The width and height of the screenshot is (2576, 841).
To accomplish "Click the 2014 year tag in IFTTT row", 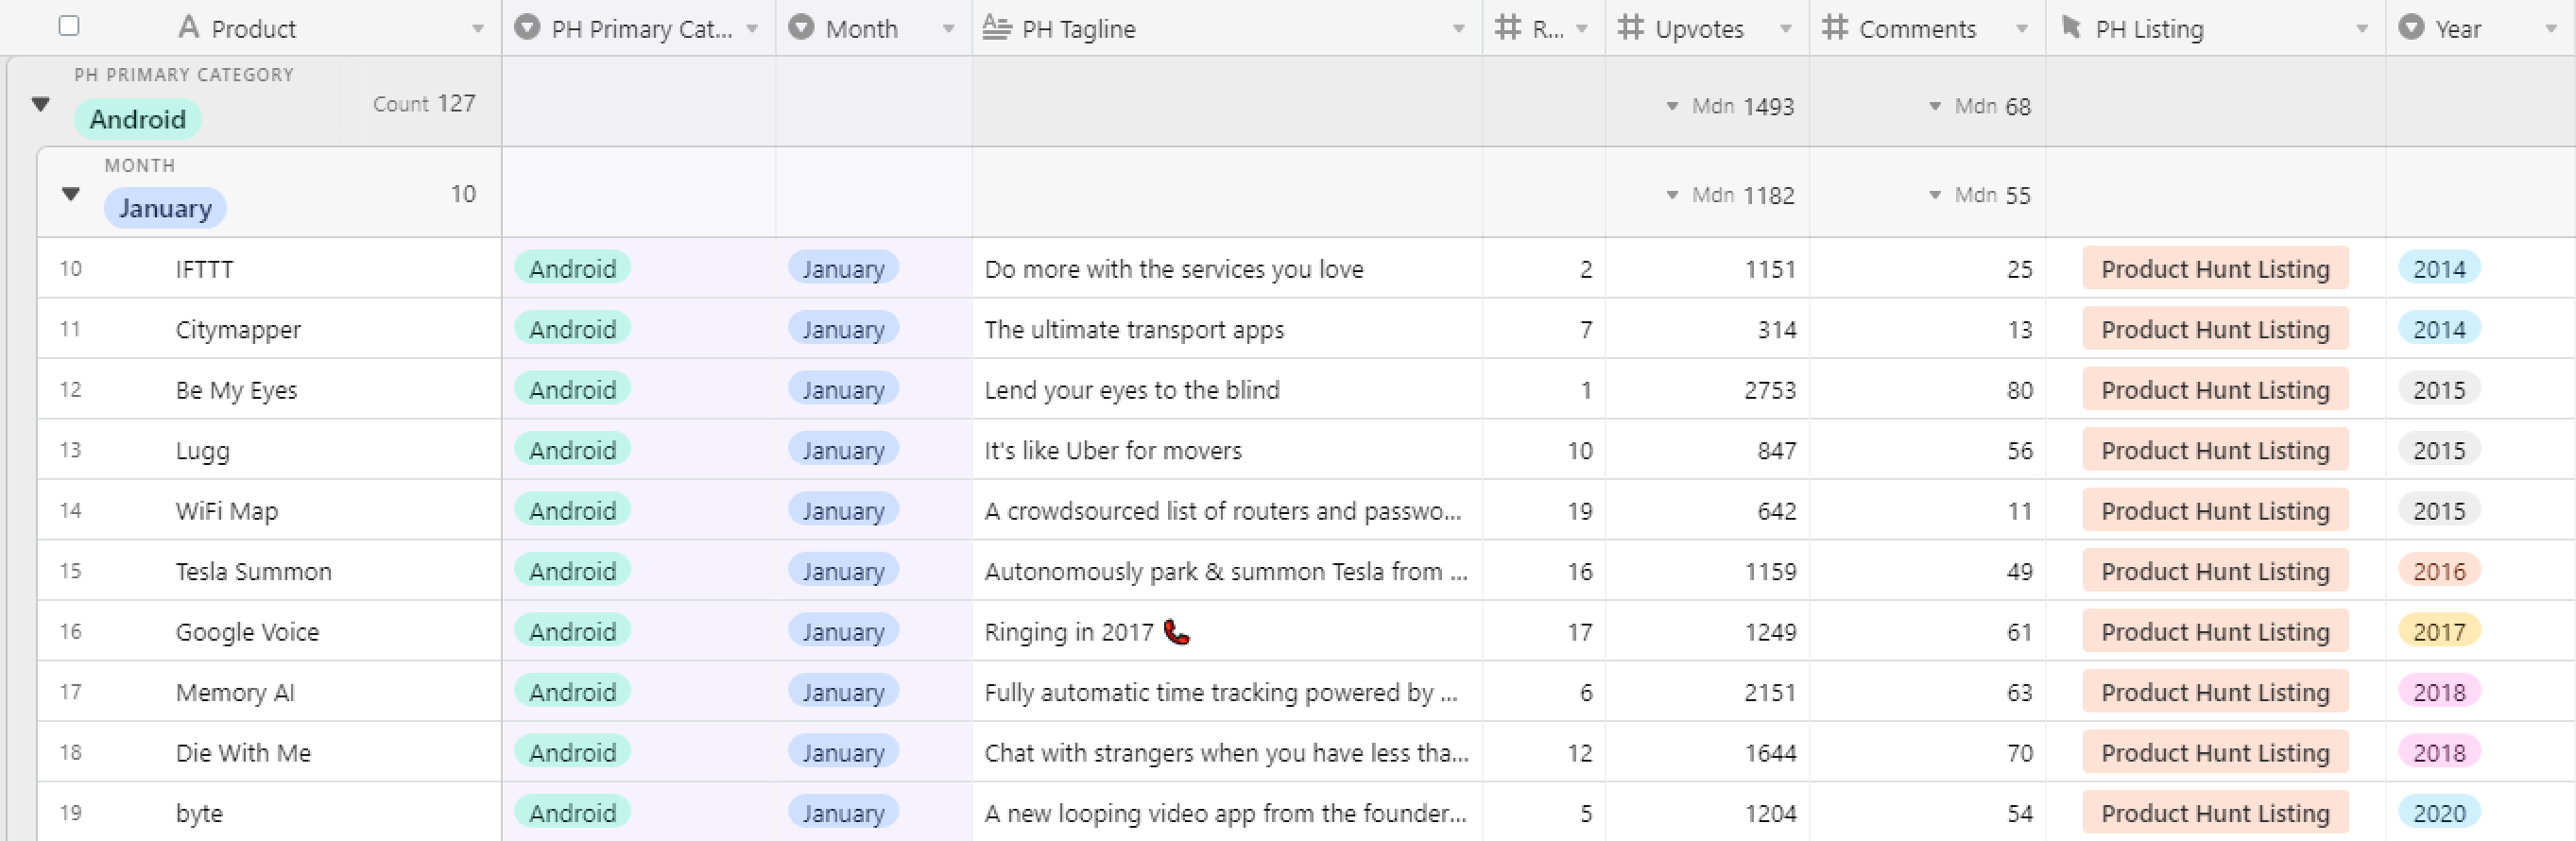I will coord(2439,268).
